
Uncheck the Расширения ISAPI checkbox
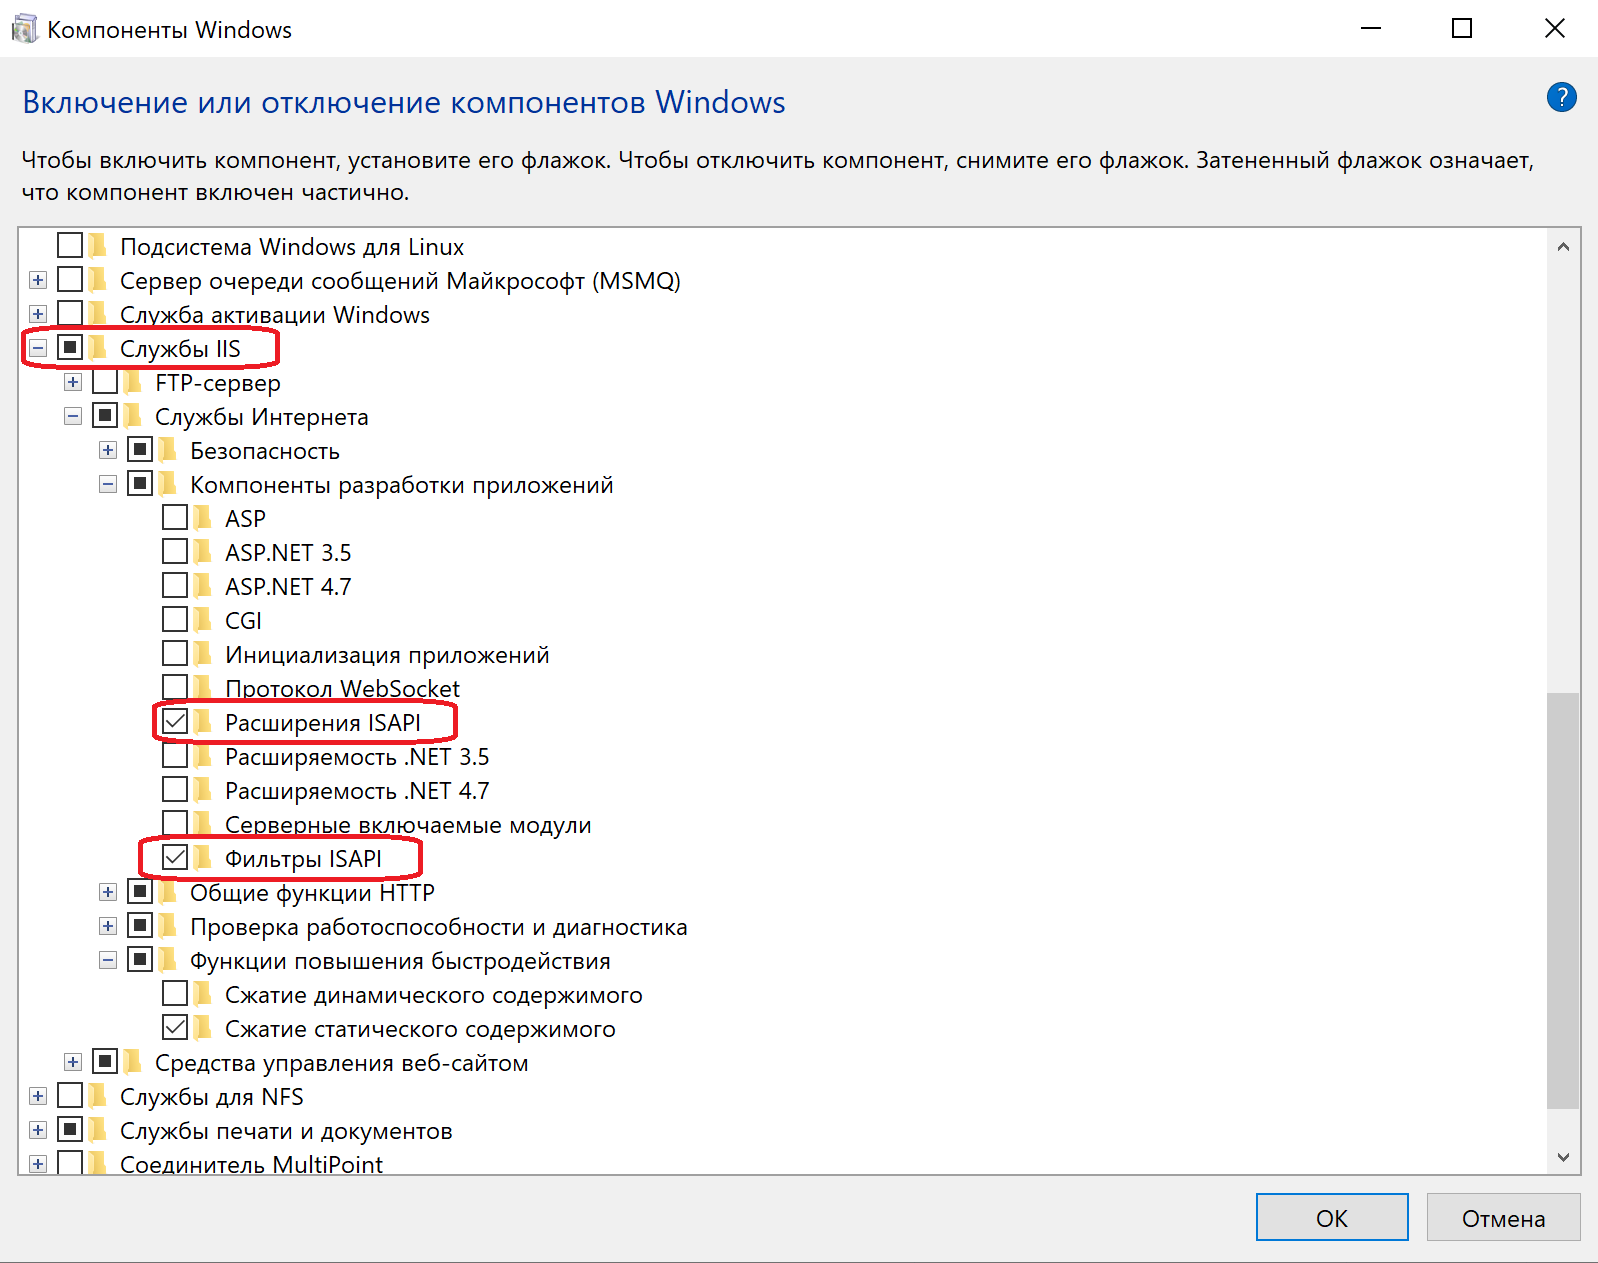click(175, 722)
